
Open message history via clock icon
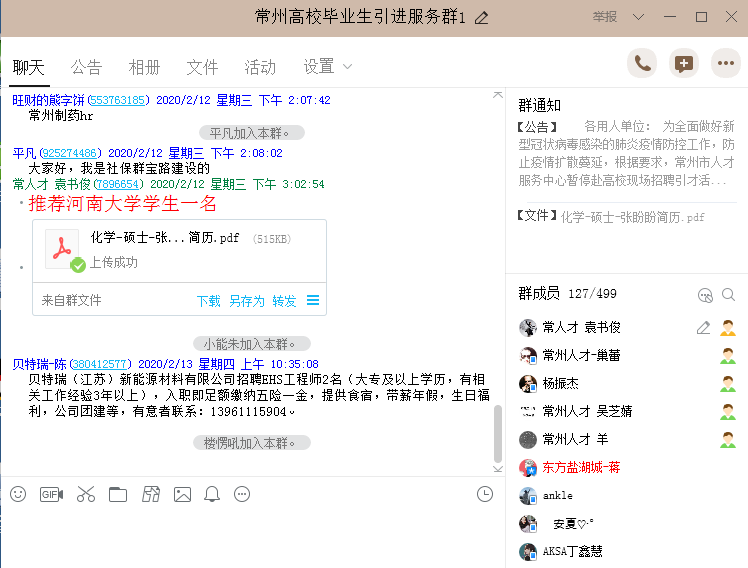(485, 494)
